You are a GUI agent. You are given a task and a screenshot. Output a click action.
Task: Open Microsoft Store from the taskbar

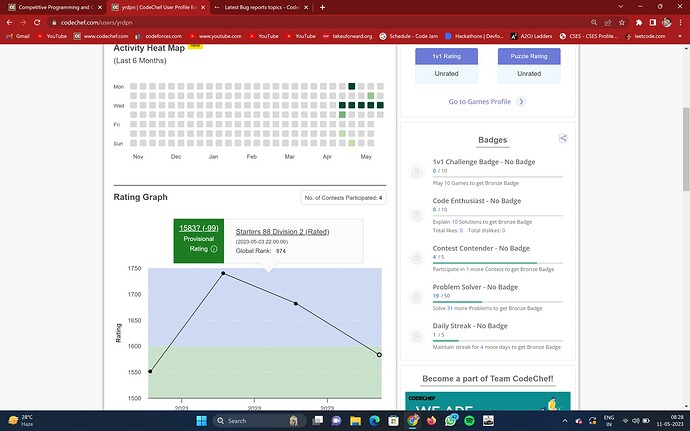click(x=393, y=421)
